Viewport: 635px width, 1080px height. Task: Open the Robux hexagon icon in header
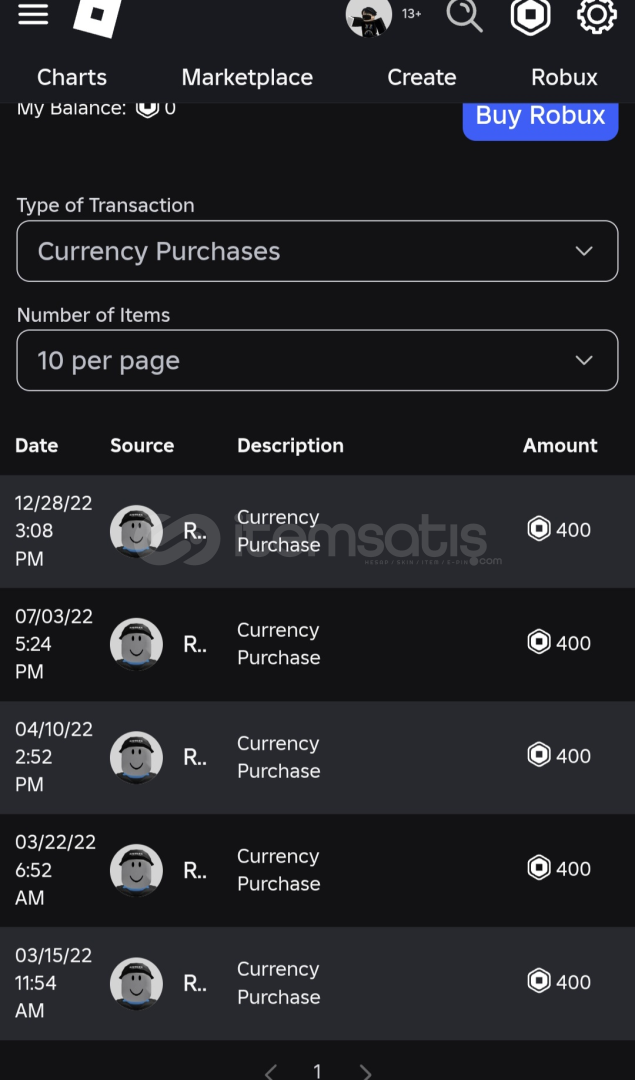pos(530,16)
